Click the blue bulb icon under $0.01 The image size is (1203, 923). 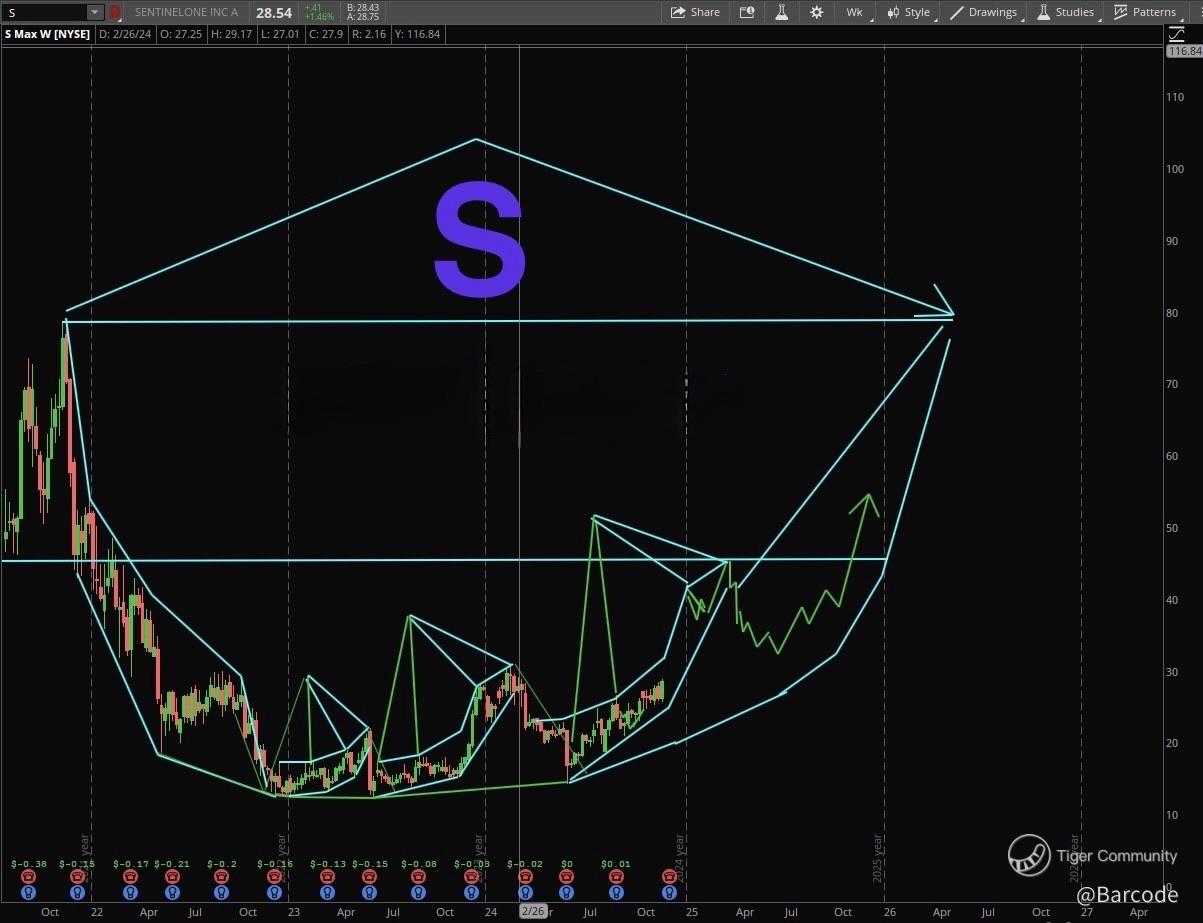(616, 891)
